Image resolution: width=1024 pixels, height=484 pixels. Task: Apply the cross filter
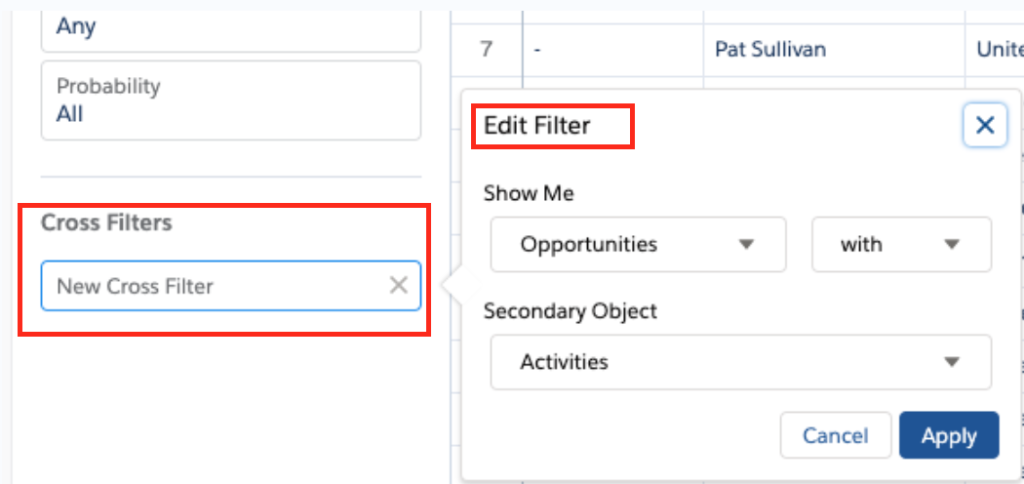[x=949, y=436]
